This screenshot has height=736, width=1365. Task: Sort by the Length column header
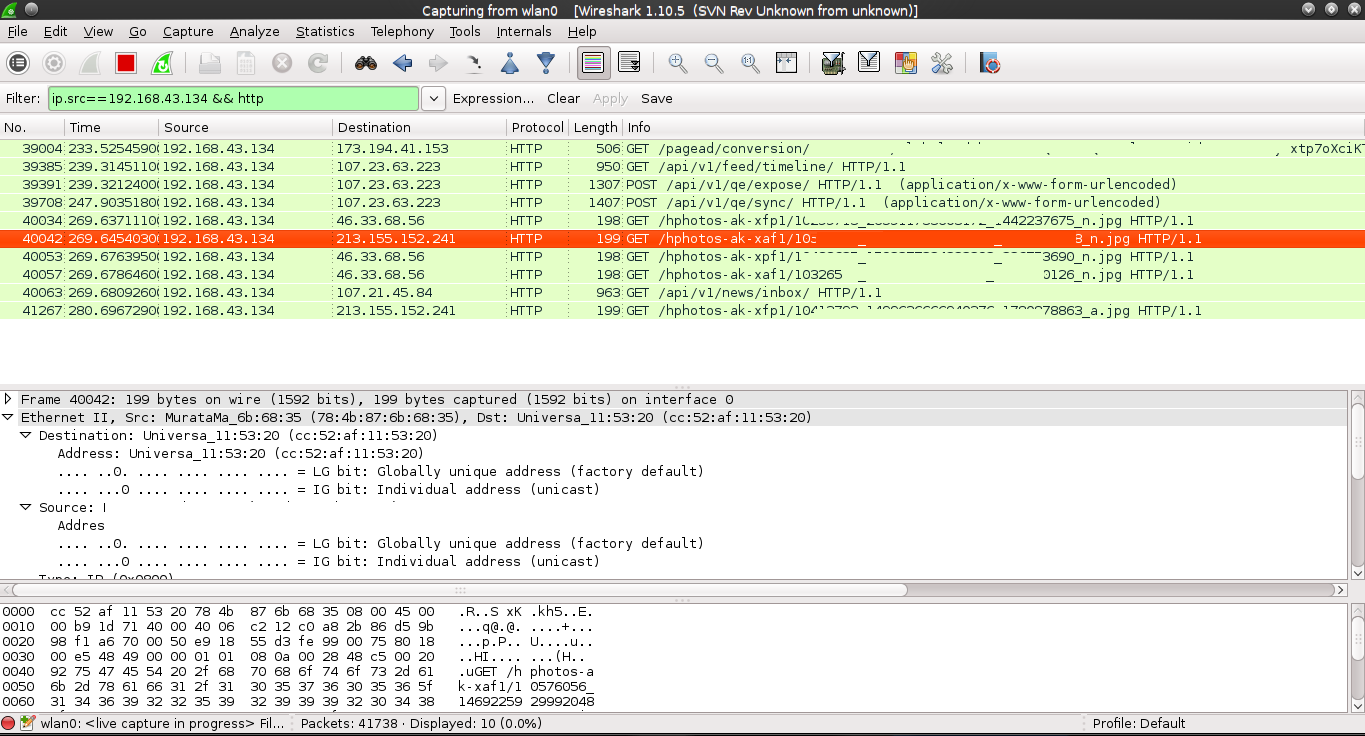596,127
